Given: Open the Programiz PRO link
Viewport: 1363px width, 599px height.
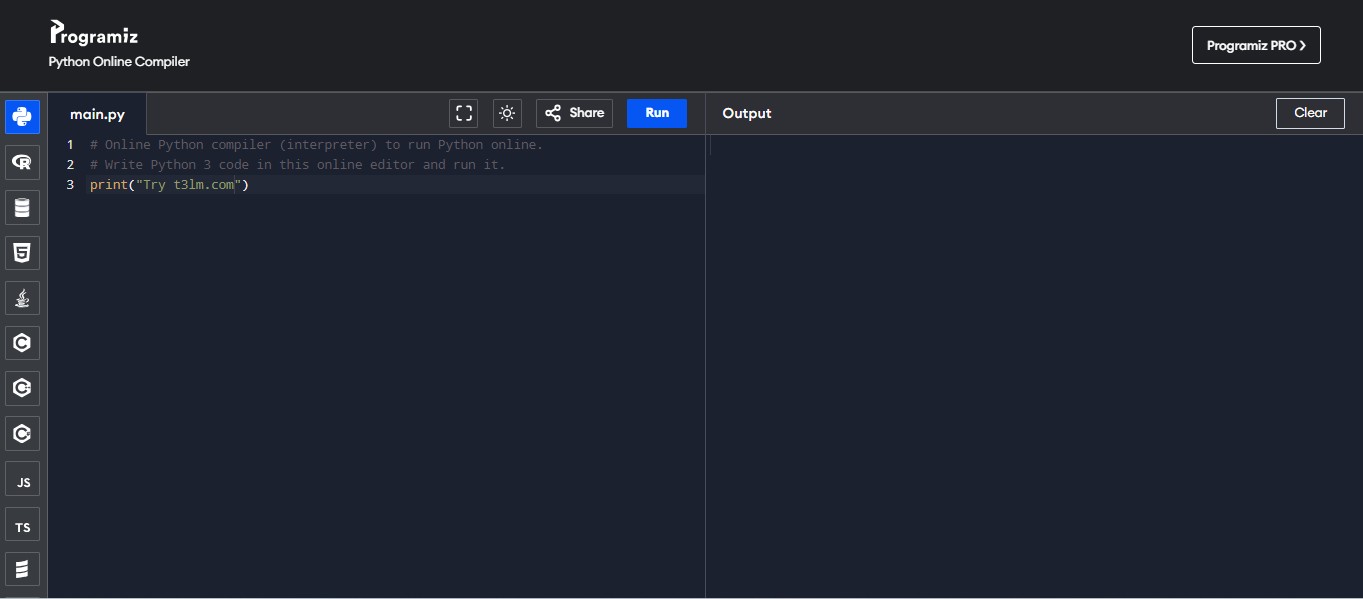Looking at the screenshot, I should 1256,45.
